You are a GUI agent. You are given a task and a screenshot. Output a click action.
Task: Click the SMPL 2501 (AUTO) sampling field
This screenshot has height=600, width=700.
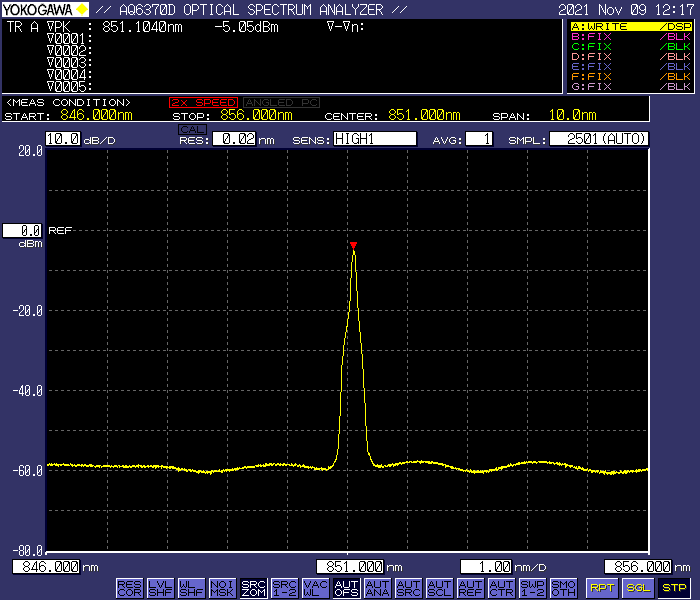(599, 139)
